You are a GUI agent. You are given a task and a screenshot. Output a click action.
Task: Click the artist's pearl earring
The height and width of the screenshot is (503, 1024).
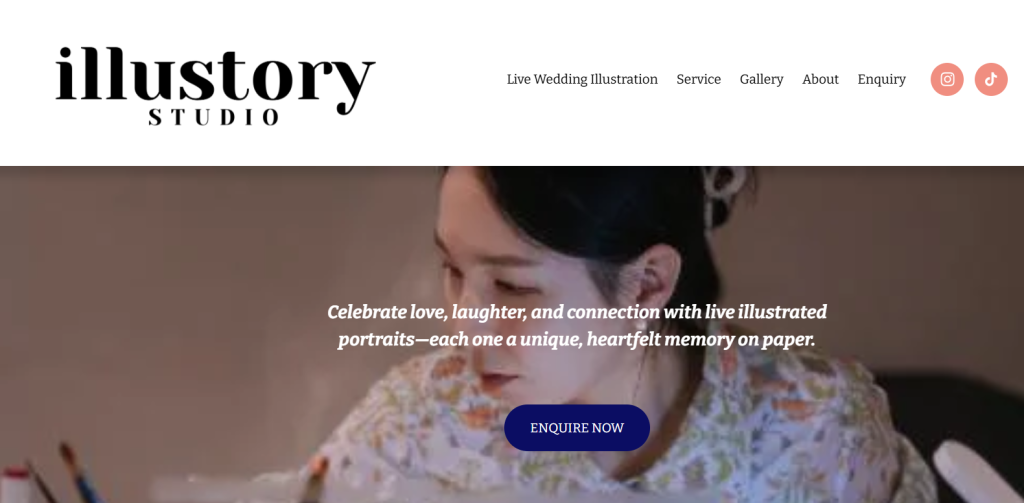(640, 326)
